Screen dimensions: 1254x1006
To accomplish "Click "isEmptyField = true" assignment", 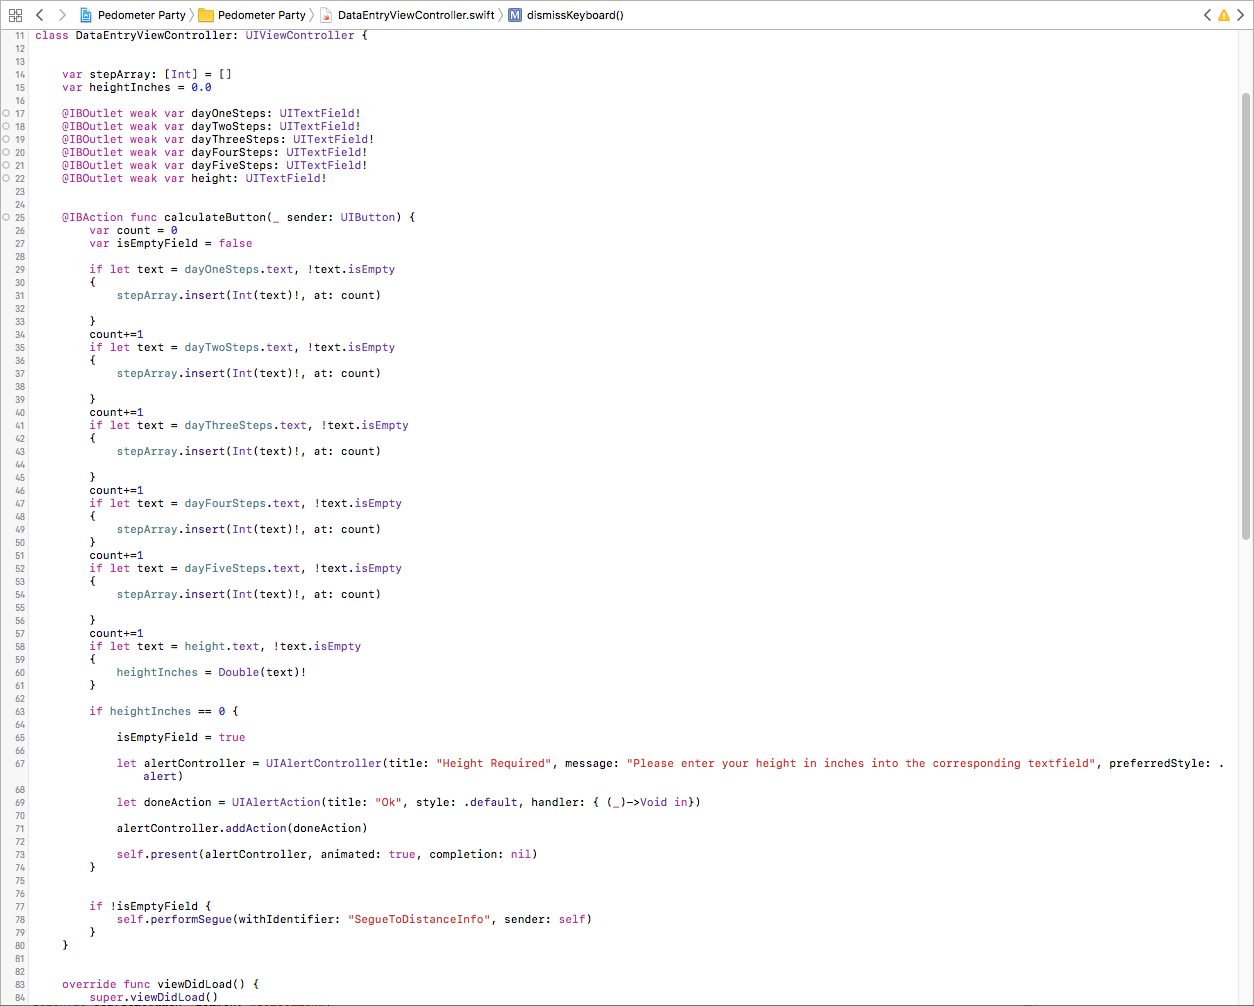I will pos(181,737).
